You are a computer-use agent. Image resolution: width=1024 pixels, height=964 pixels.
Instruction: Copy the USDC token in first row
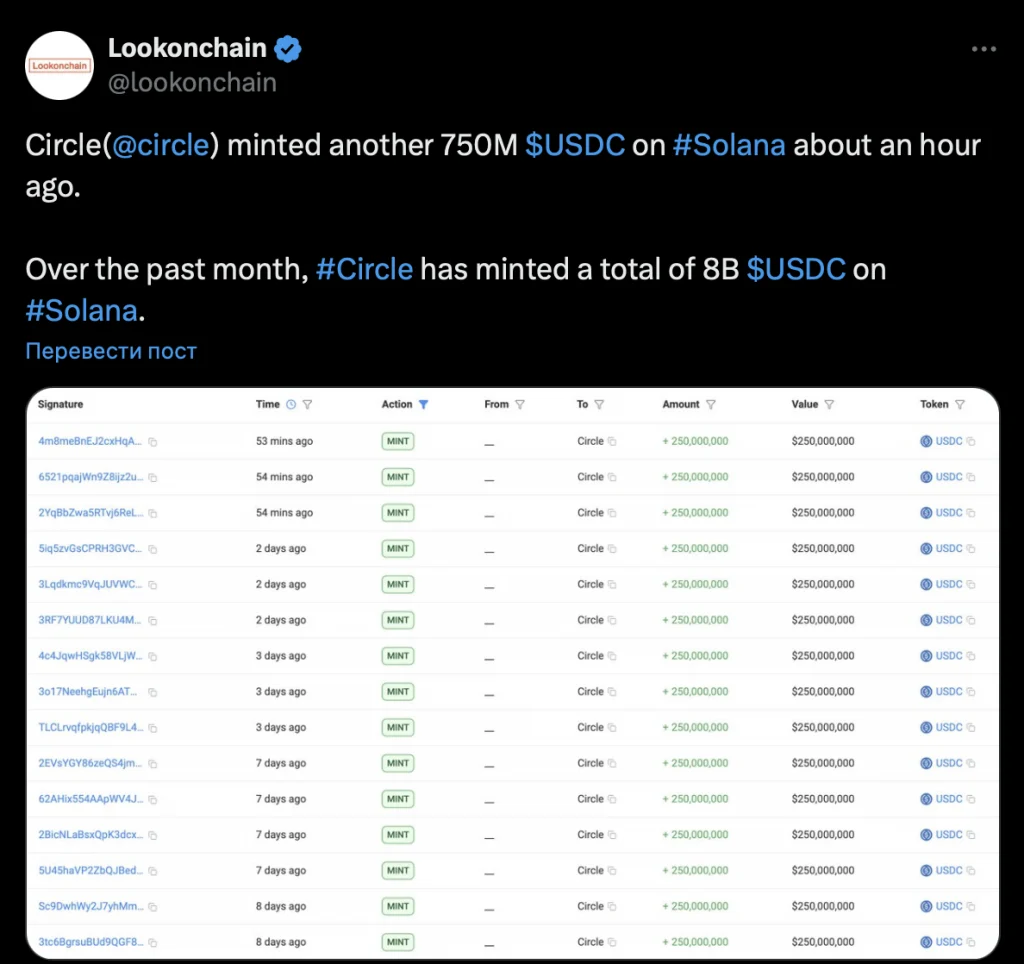point(971,441)
